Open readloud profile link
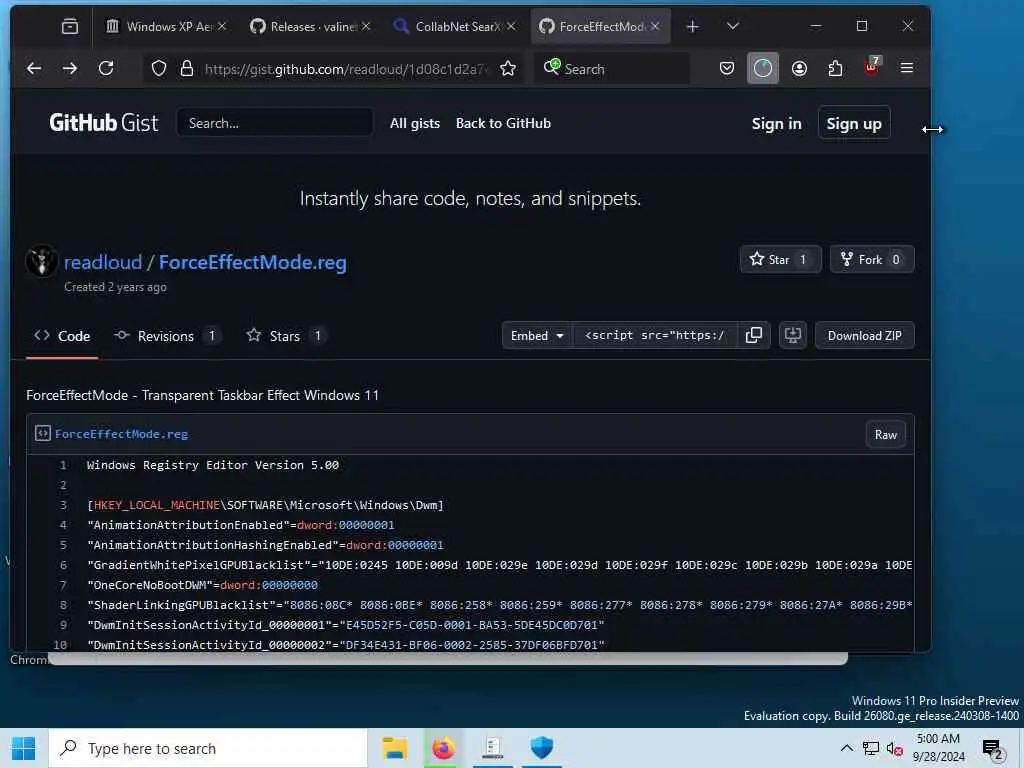The height and width of the screenshot is (768, 1024). [x=103, y=262]
